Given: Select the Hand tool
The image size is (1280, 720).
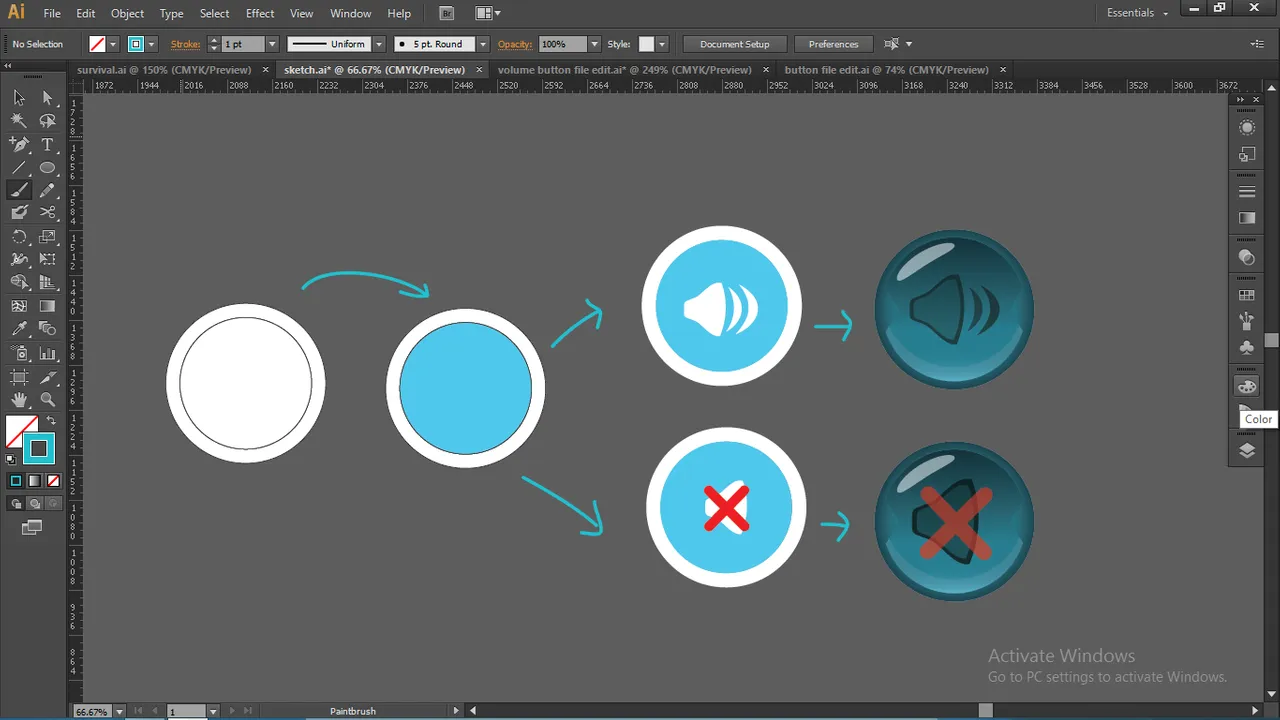Looking at the screenshot, I should coord(19,400).
